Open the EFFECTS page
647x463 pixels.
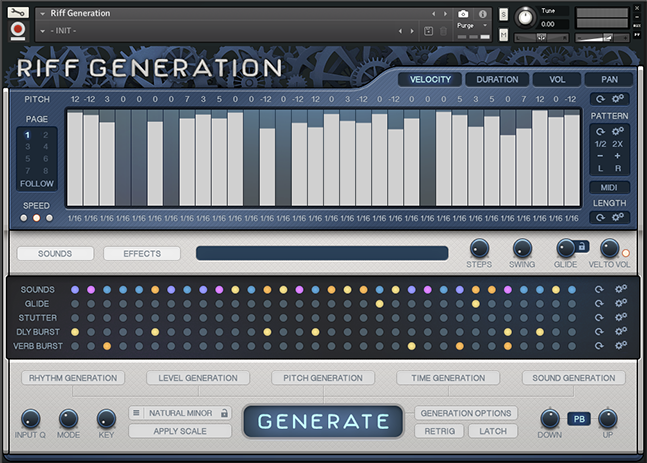click(x=142, y=254)
